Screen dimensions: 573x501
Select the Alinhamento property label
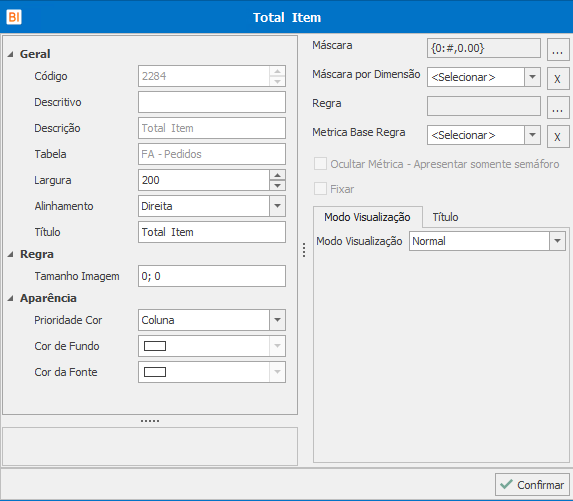point(64,206)
